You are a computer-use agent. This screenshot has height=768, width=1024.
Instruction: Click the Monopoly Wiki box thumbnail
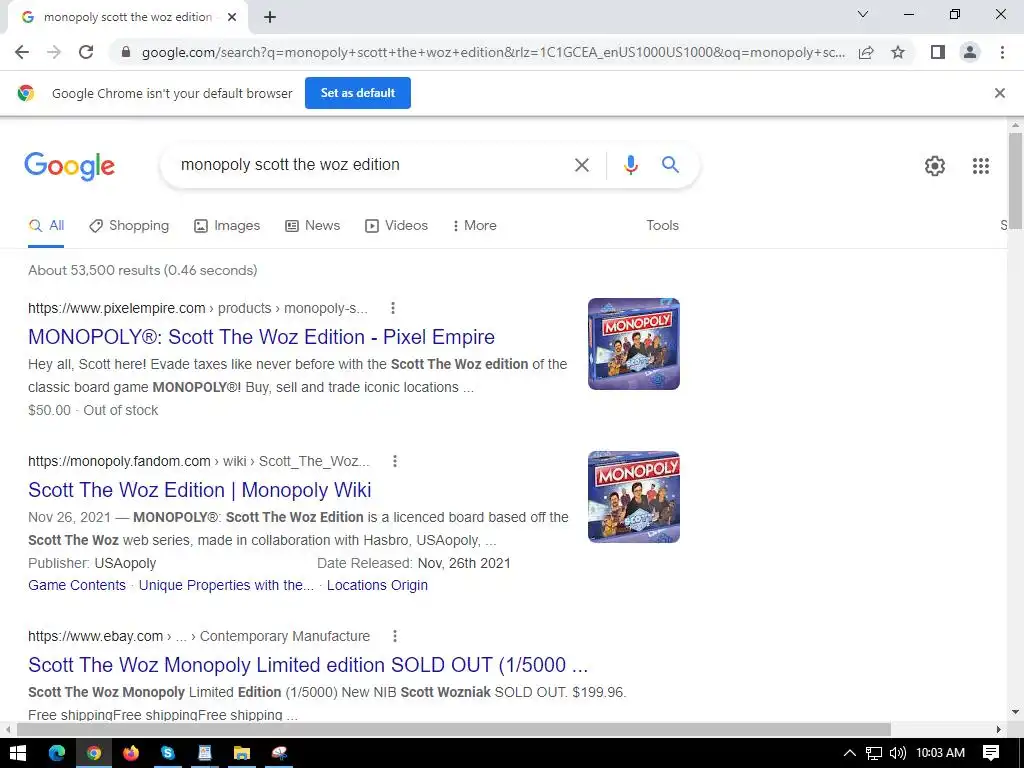pyautogui.click(x=633, y=497)
